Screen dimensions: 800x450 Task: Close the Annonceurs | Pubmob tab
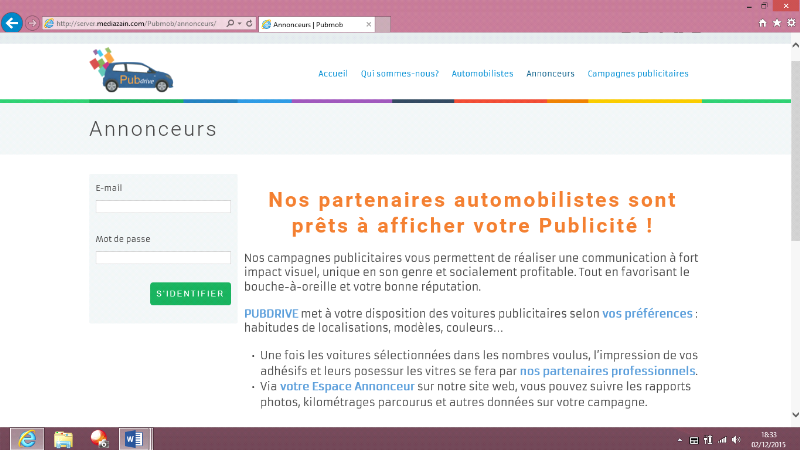(x=368, y=24)
